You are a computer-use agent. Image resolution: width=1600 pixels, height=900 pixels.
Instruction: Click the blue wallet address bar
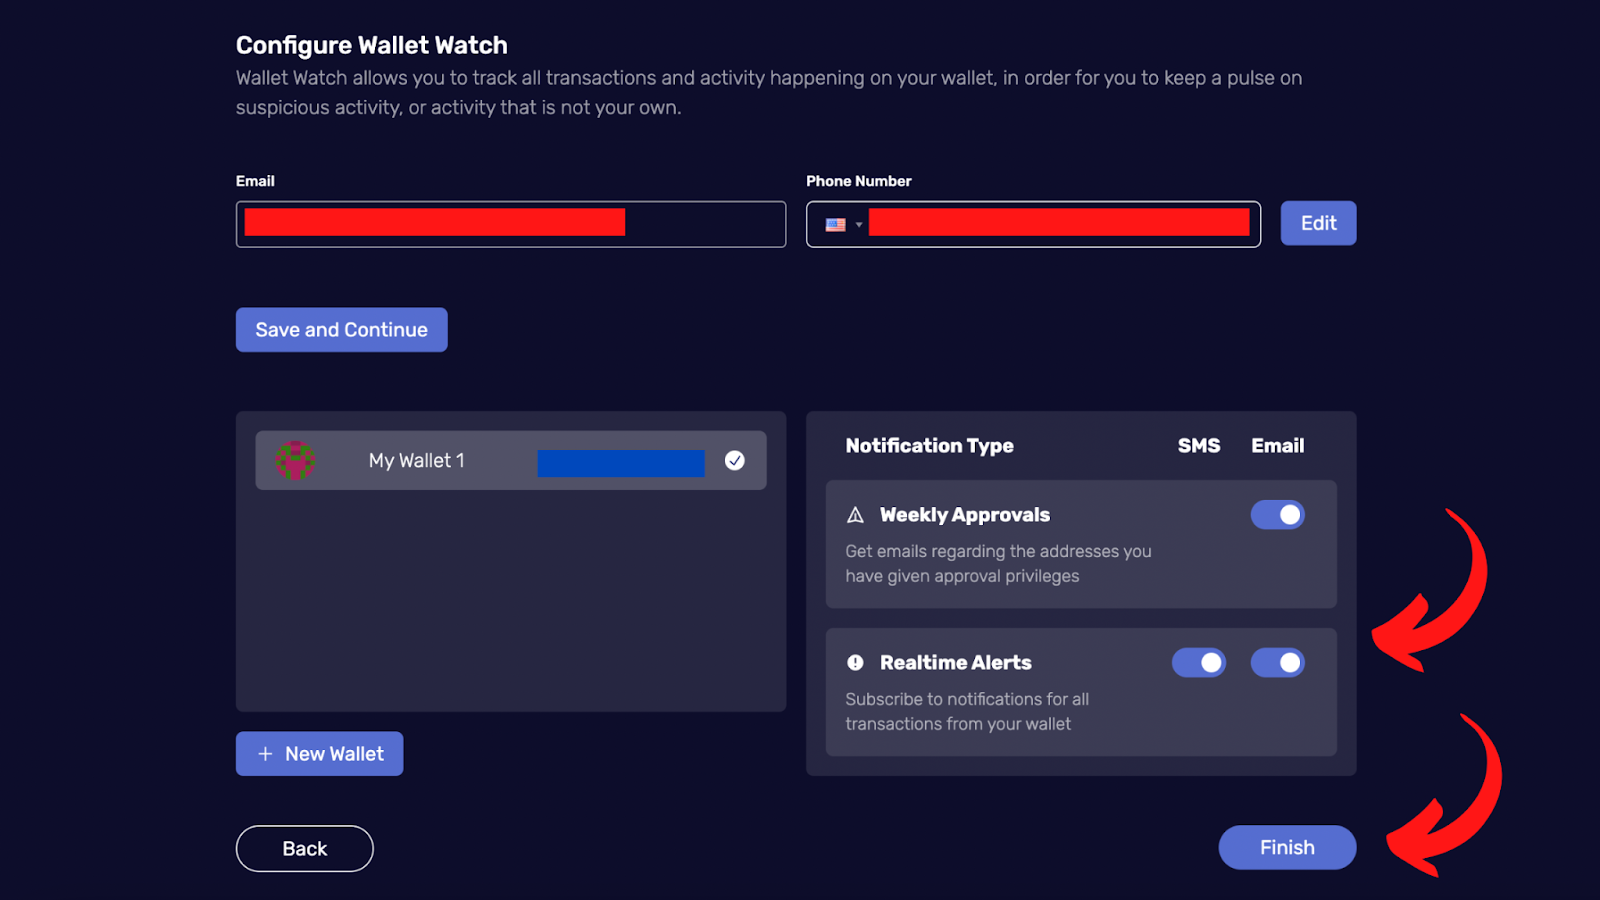pyautogui.click(x=621, y=463)
